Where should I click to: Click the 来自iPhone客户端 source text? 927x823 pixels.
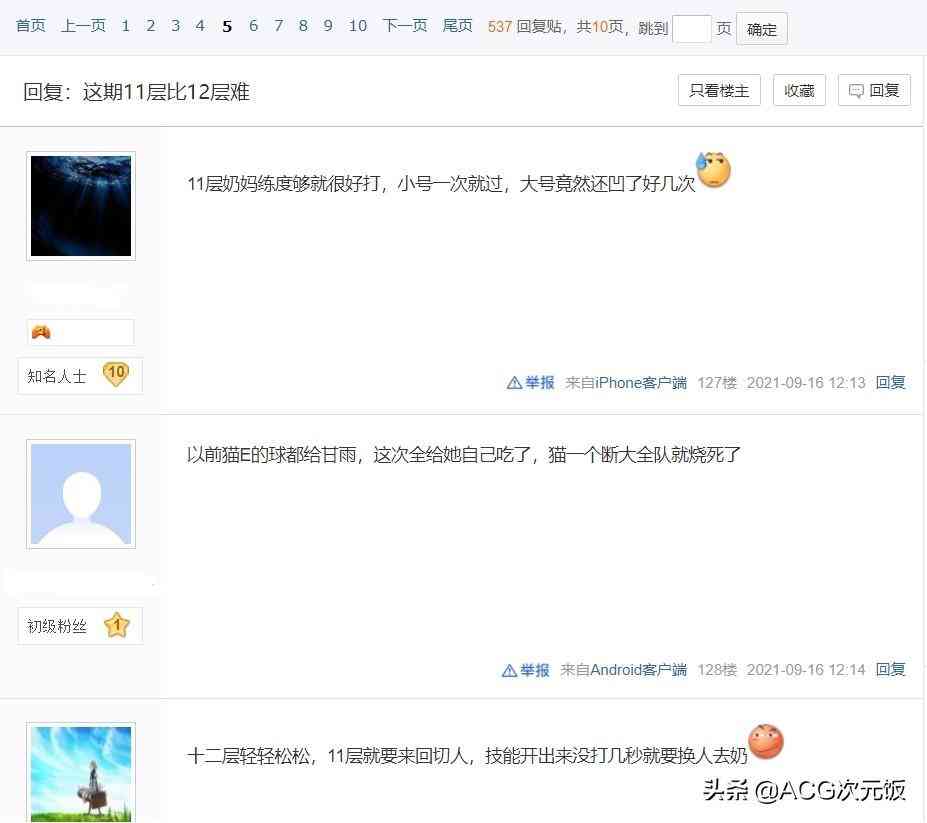coord(626,383)
